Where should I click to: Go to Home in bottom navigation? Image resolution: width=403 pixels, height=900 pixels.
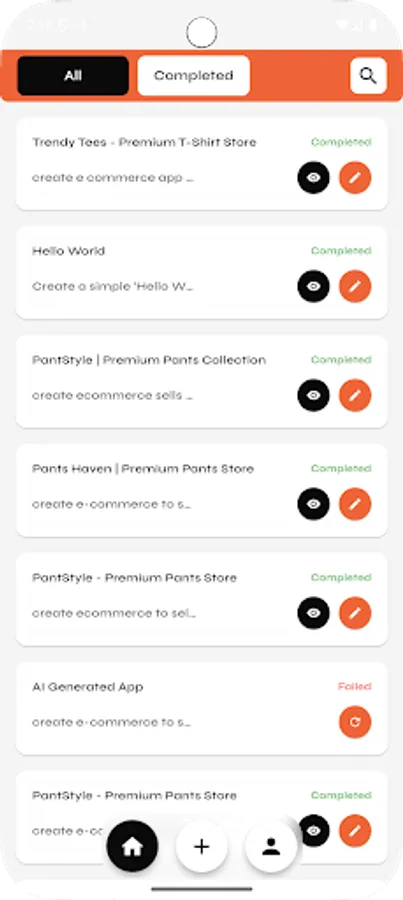point(132,847)
